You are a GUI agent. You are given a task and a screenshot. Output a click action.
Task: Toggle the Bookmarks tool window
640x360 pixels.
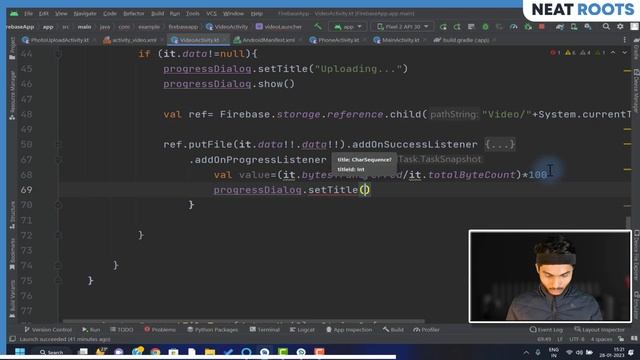pyautogui.click(x=12, y=254)
